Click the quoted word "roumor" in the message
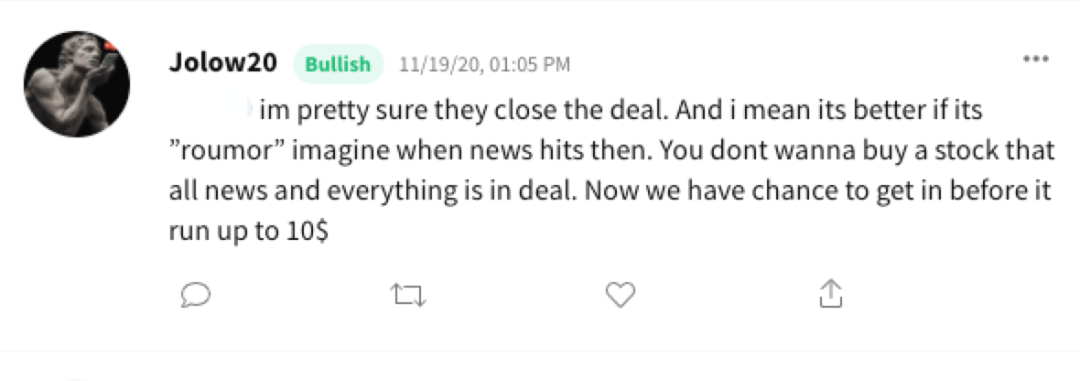 pos(227,150)
